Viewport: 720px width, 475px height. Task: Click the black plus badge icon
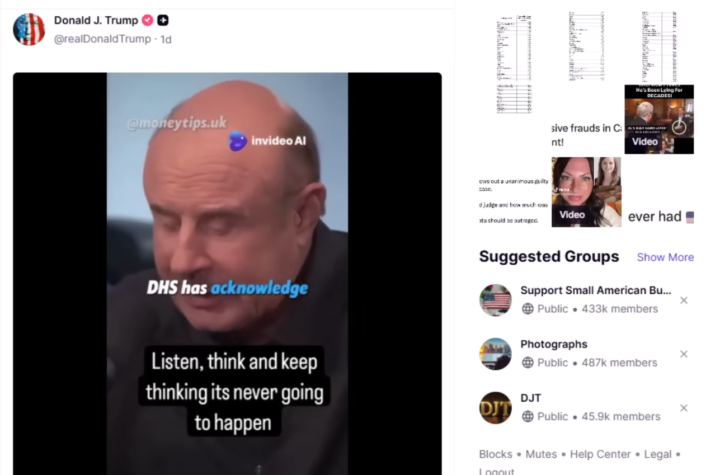pos(163,20)
